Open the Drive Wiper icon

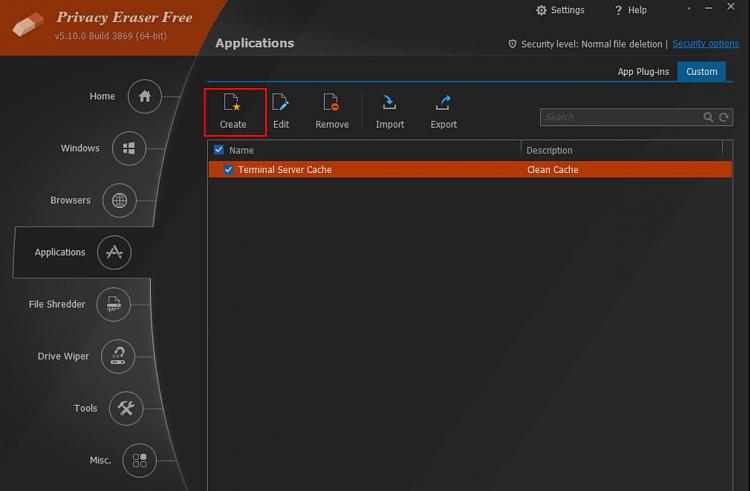click(x=118, y=356)
